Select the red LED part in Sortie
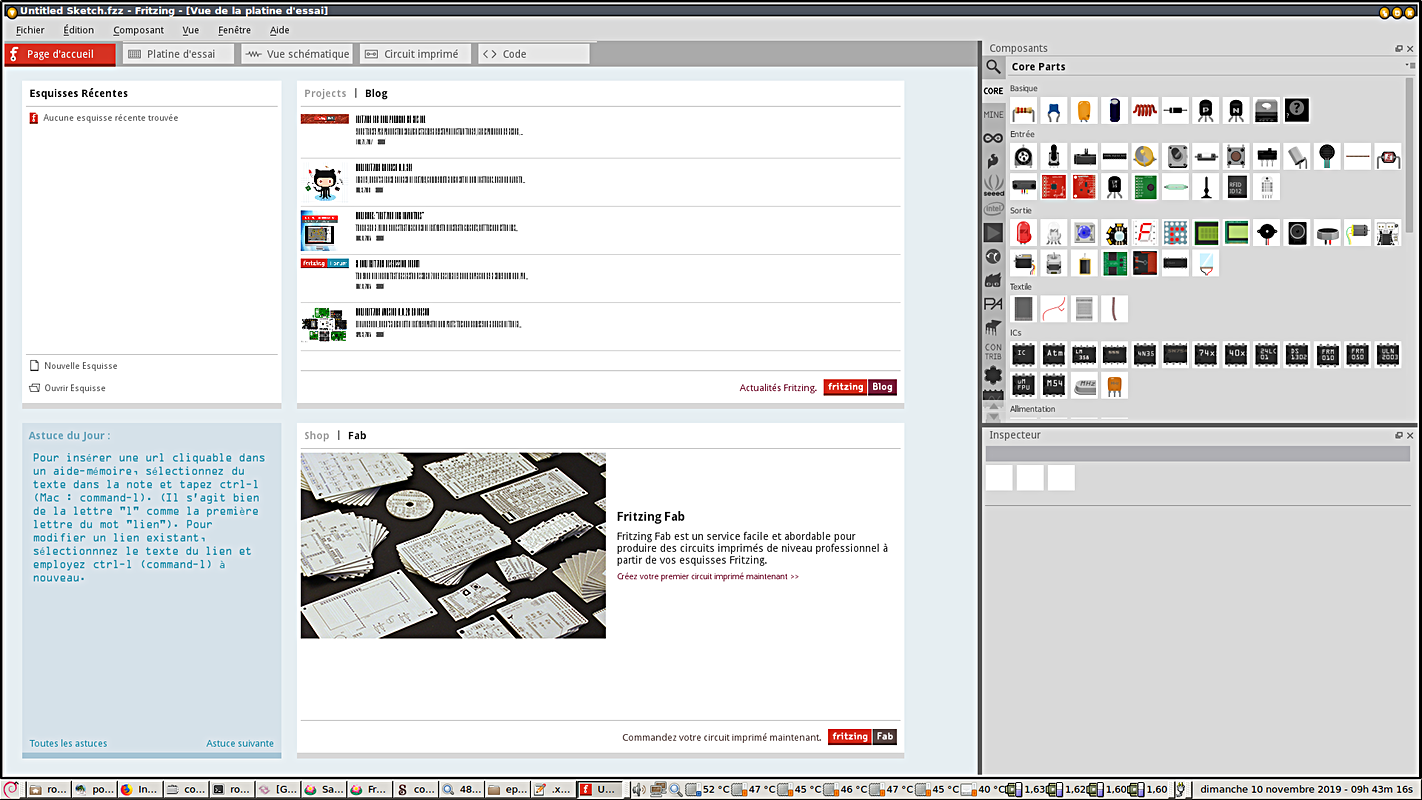 (1023, 233)
